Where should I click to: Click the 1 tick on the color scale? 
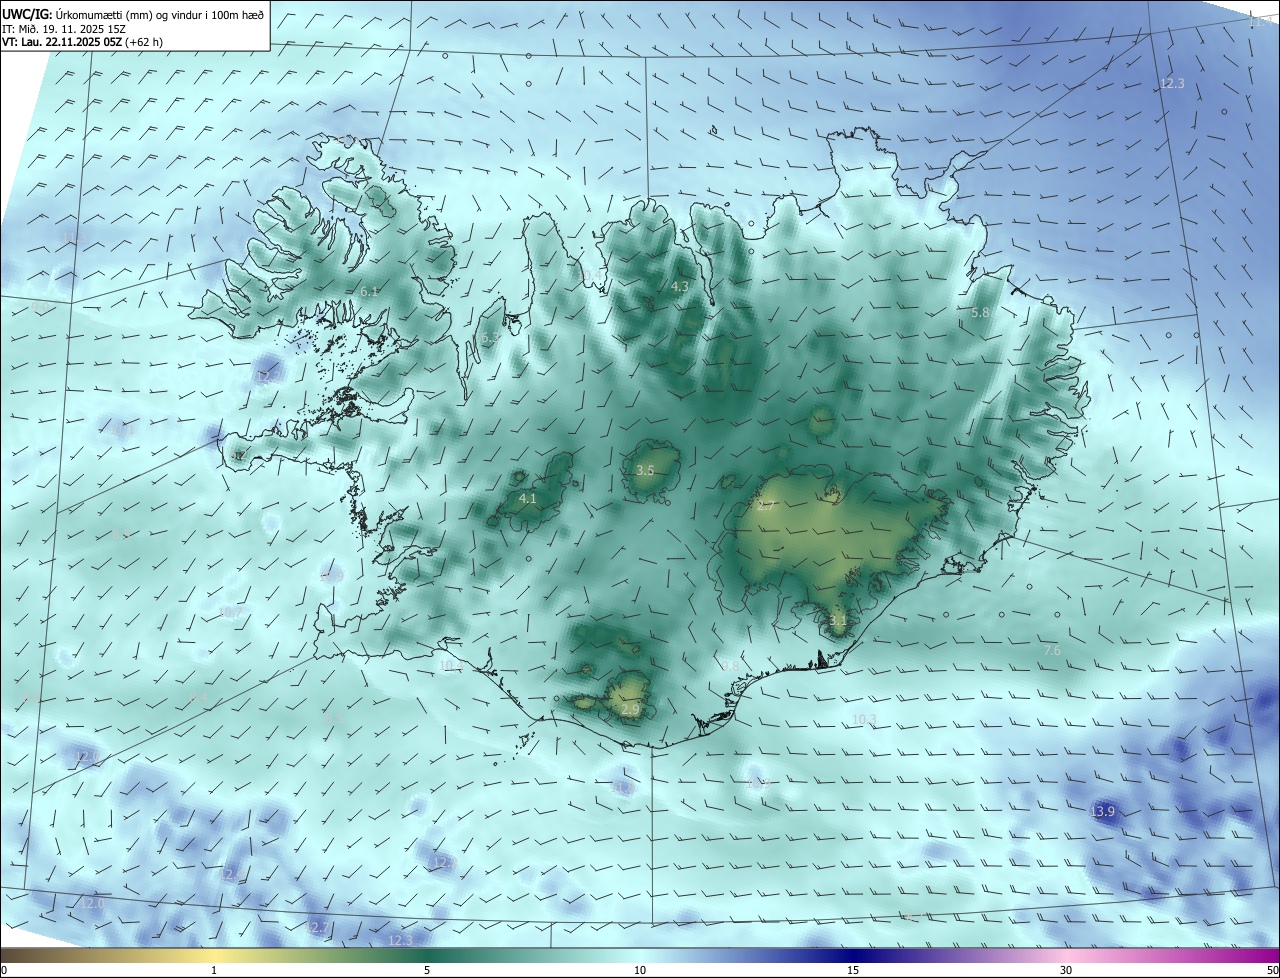pos(214,970)
